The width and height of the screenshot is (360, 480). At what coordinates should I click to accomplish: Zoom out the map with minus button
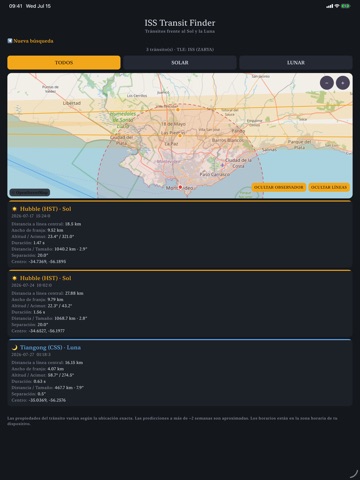(327, 83)
